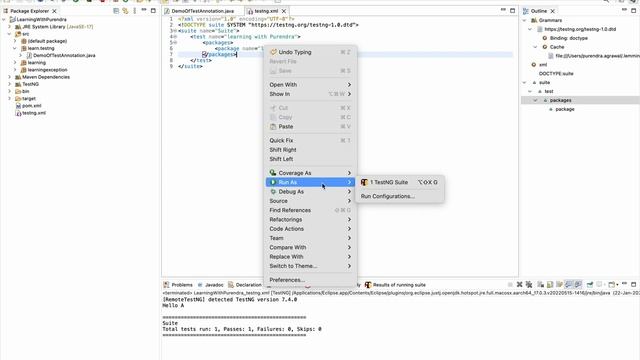The height and width of the screenshot is (360, 640).
Task: Click the Paste clipboard icon in context menu
Action: coord(273,127)
